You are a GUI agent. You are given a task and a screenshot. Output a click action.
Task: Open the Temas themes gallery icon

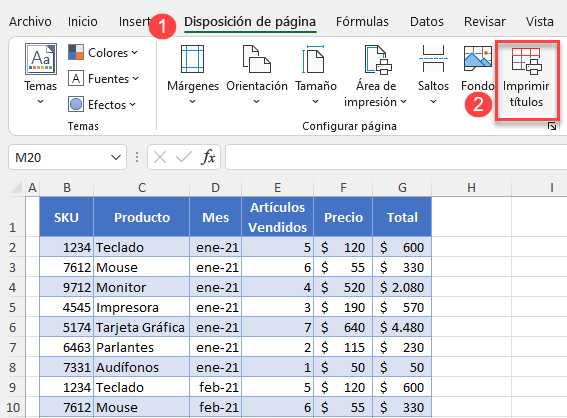pos(40,59)
